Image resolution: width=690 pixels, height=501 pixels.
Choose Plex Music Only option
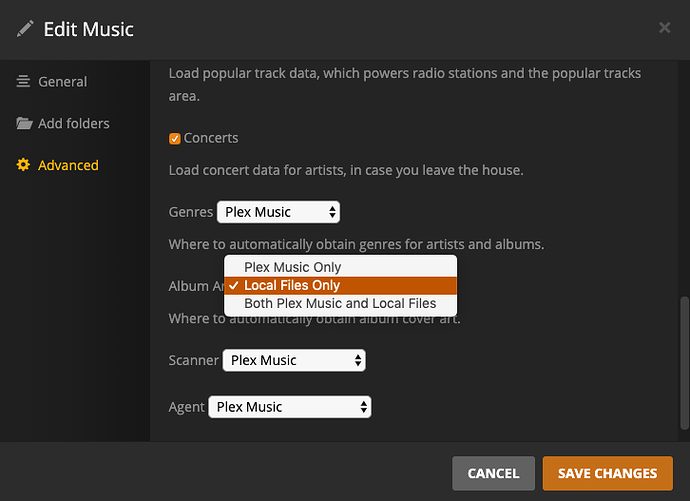[x=292, y=267]
